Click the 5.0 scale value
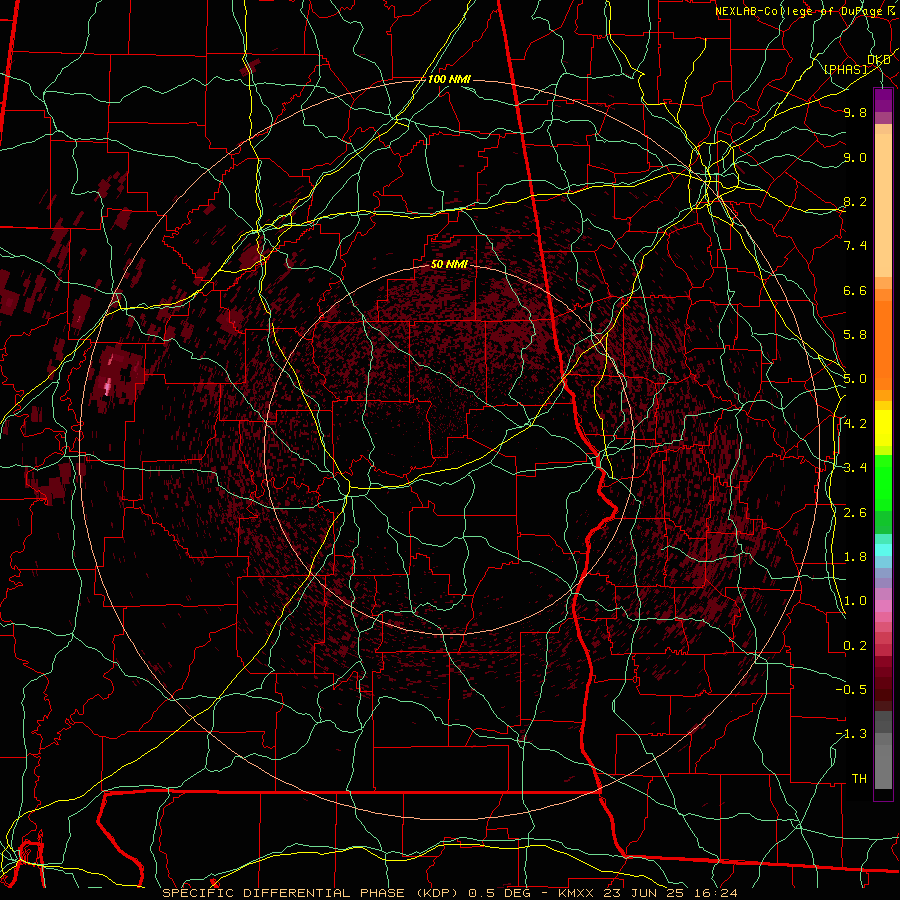The height and width of the screenshot is (900, 900). [x=855, y=379]
